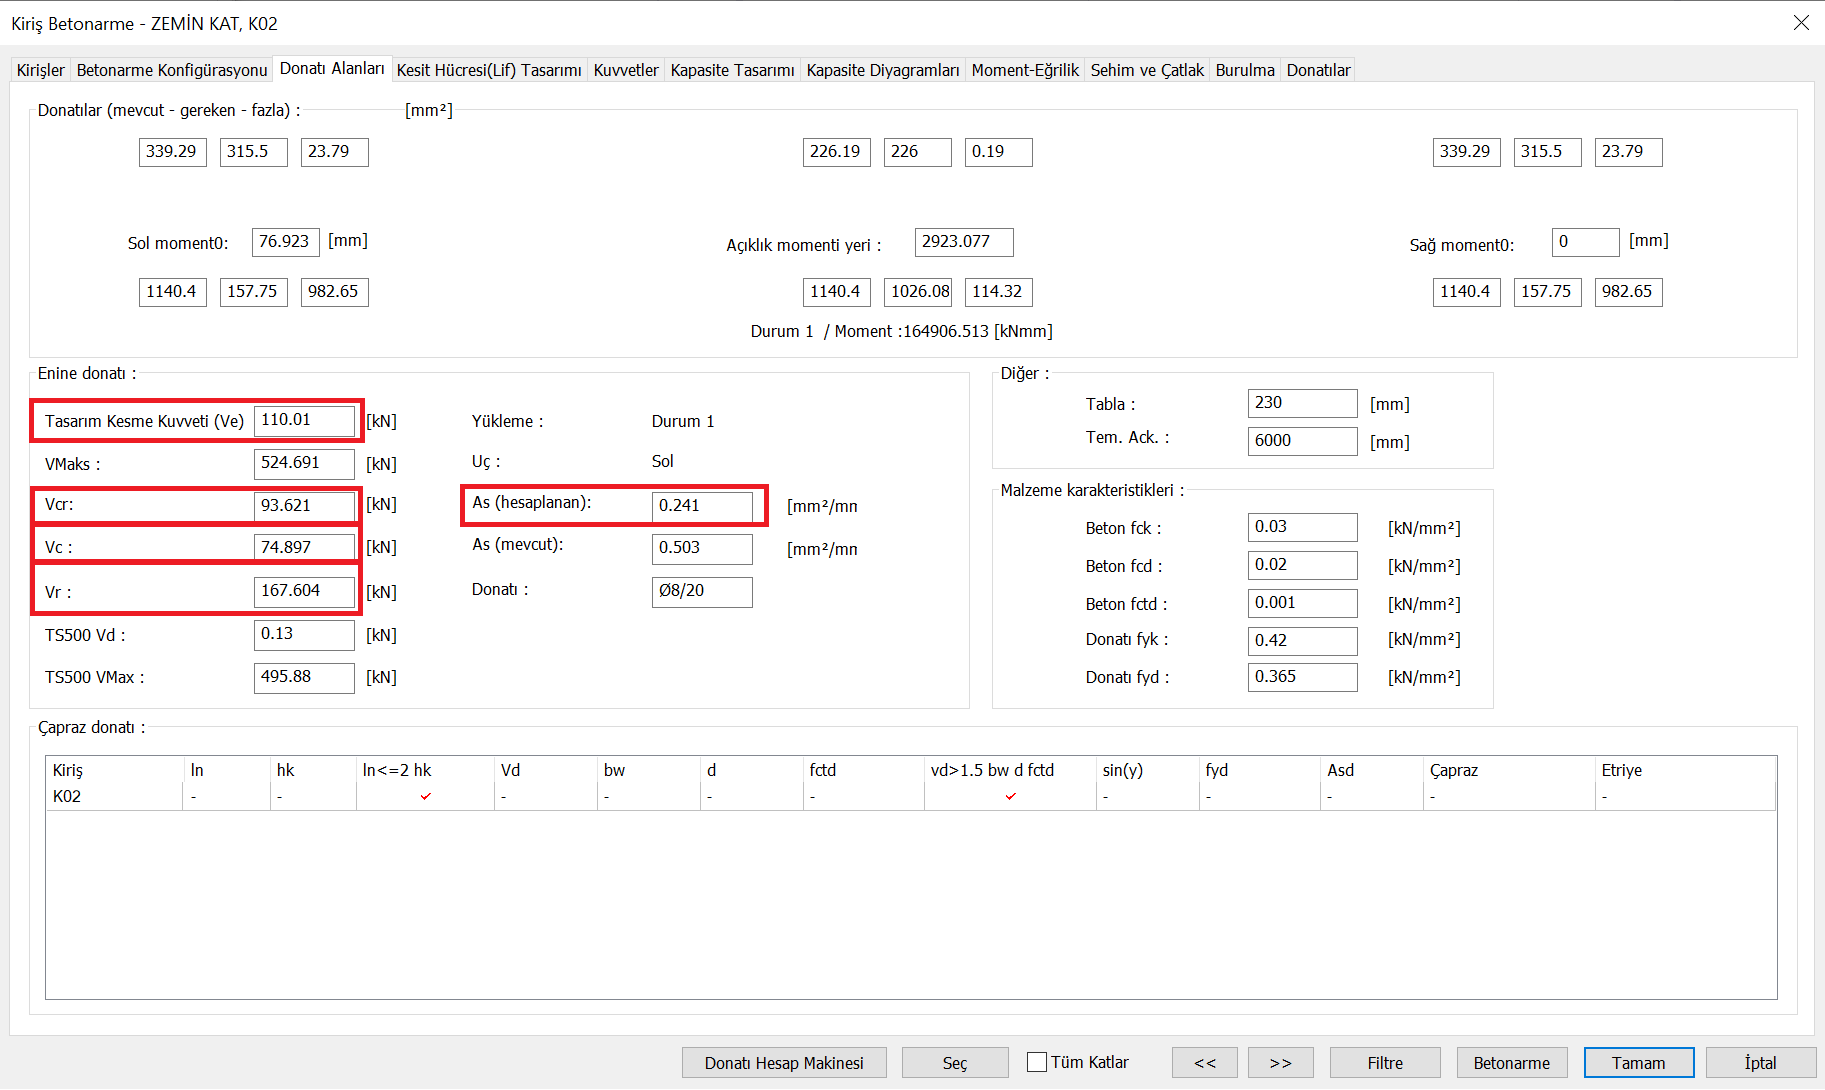The image size is (1825, 1090).
Task: Confirm with the Tamam button
Action: tap(1638, 1063)
